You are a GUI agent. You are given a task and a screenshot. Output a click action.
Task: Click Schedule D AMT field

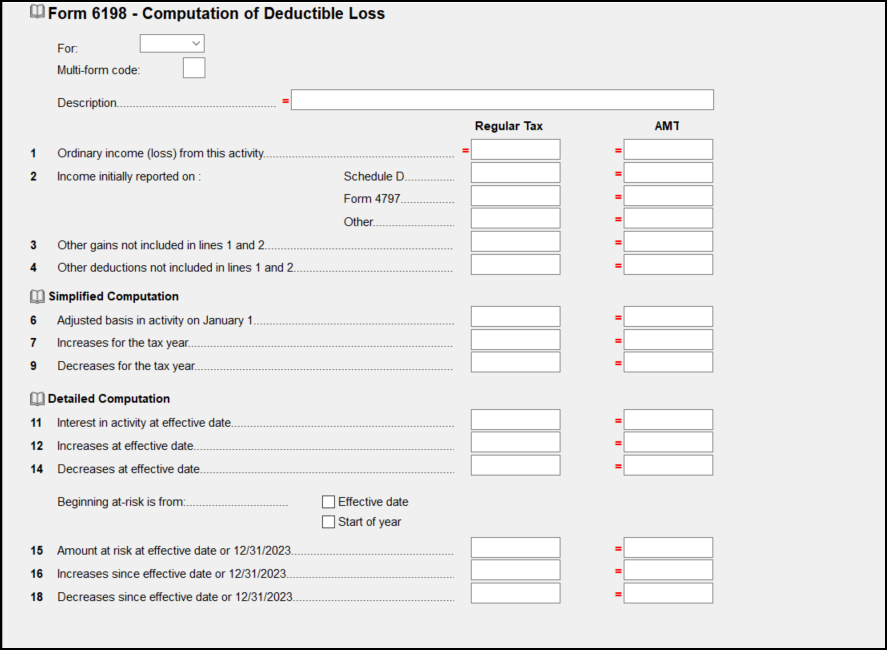click(668, 173)
